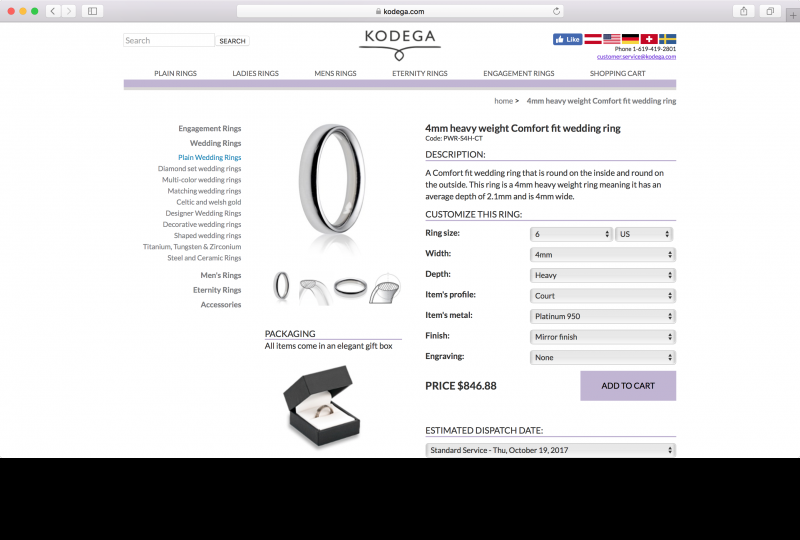Toggle Safari sidebar icon

(92, 11)
